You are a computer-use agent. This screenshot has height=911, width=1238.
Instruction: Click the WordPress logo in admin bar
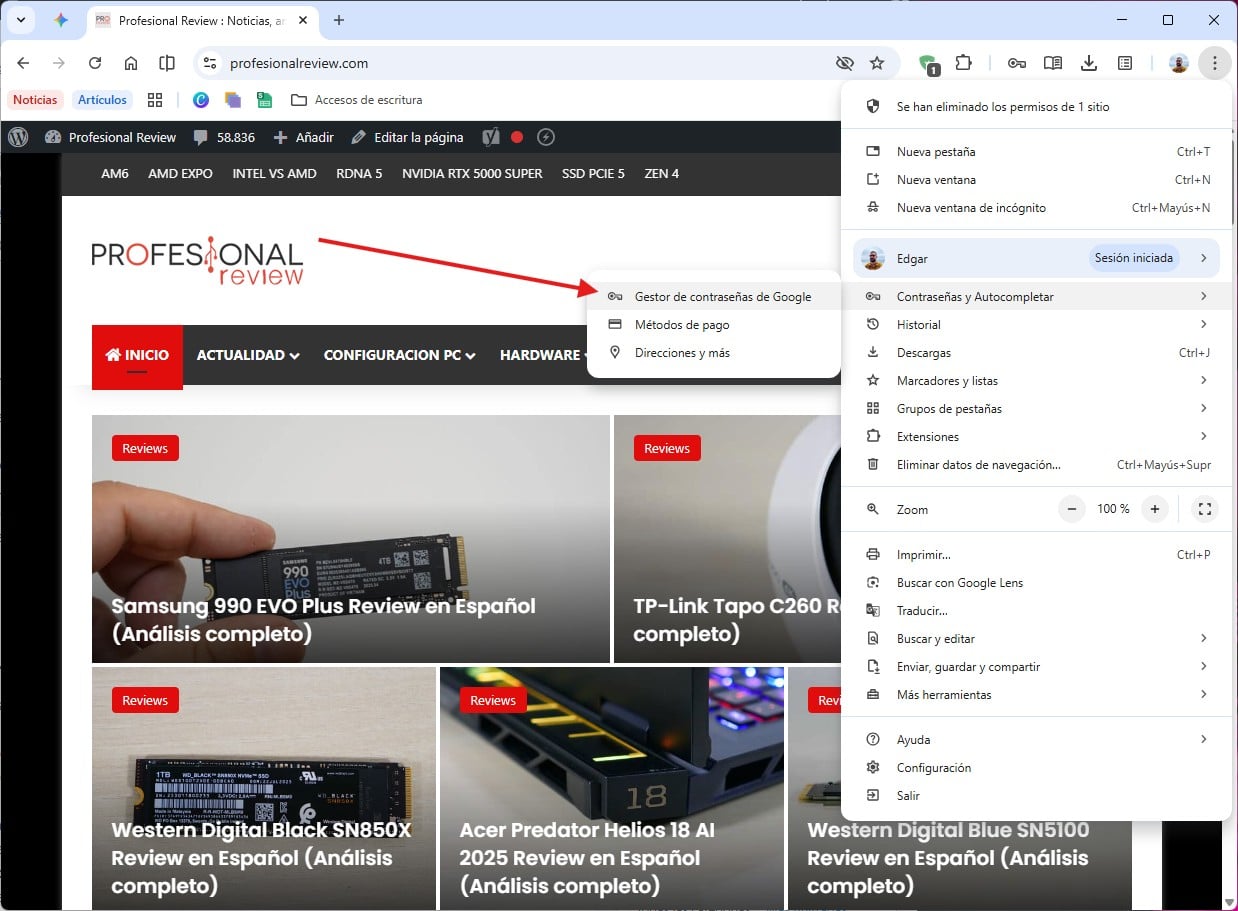pos(18,137)
